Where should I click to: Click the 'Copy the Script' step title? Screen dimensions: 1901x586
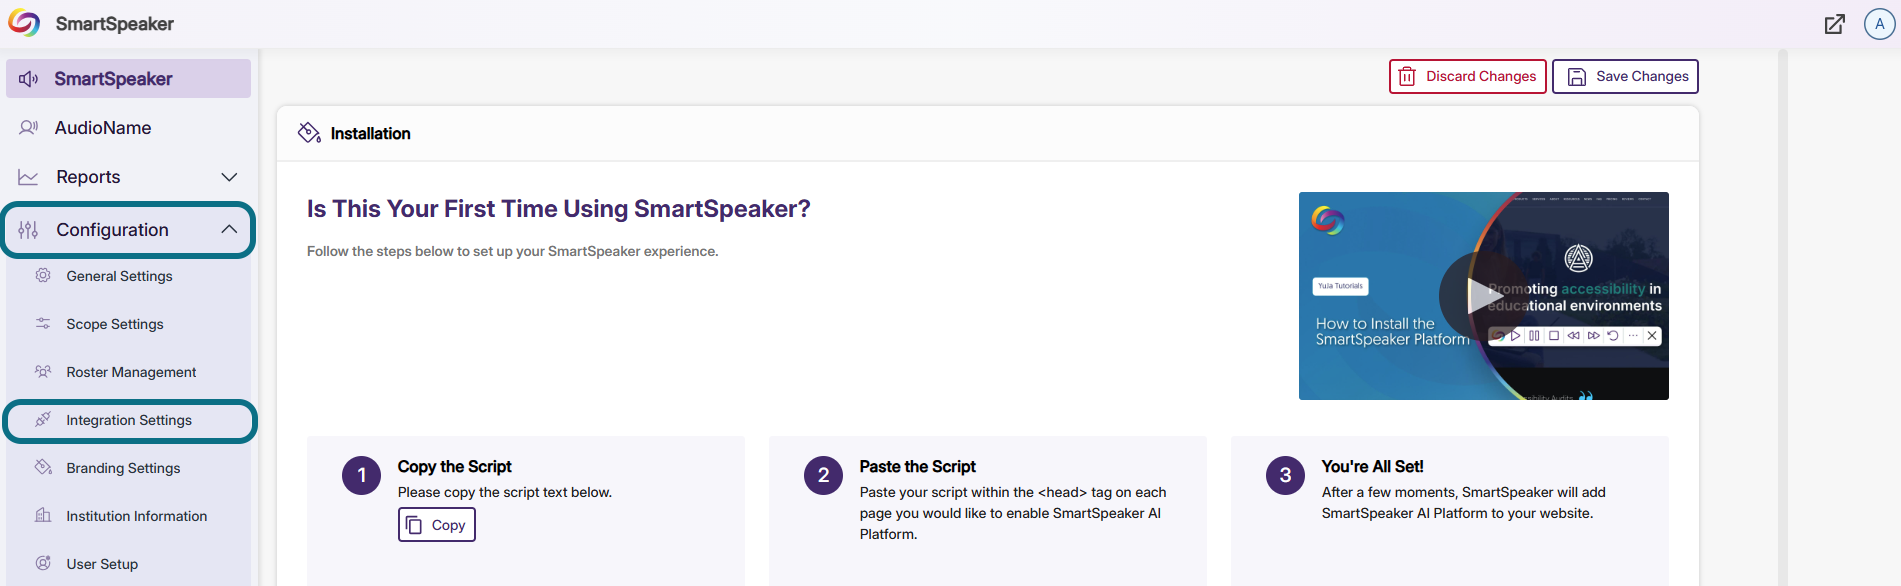(x=454, y=467)
